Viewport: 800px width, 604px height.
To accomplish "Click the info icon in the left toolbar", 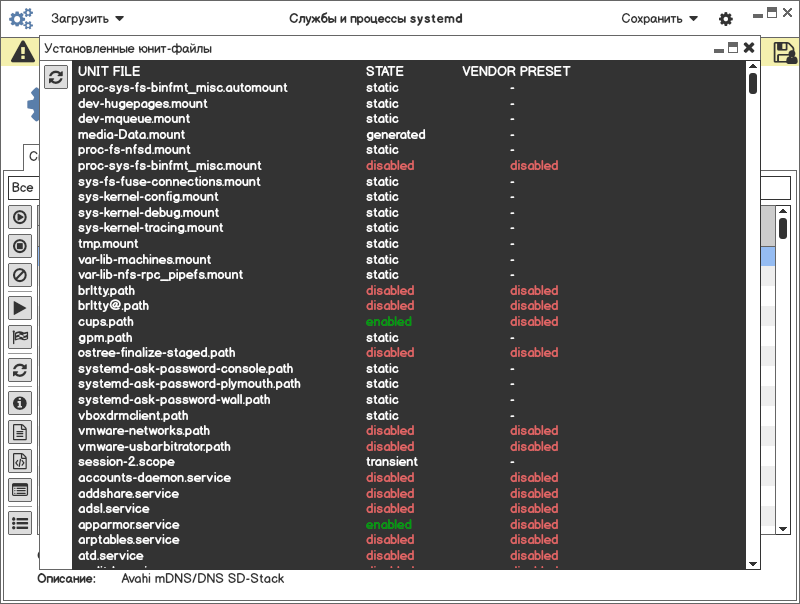I will (x=20, y=402).
